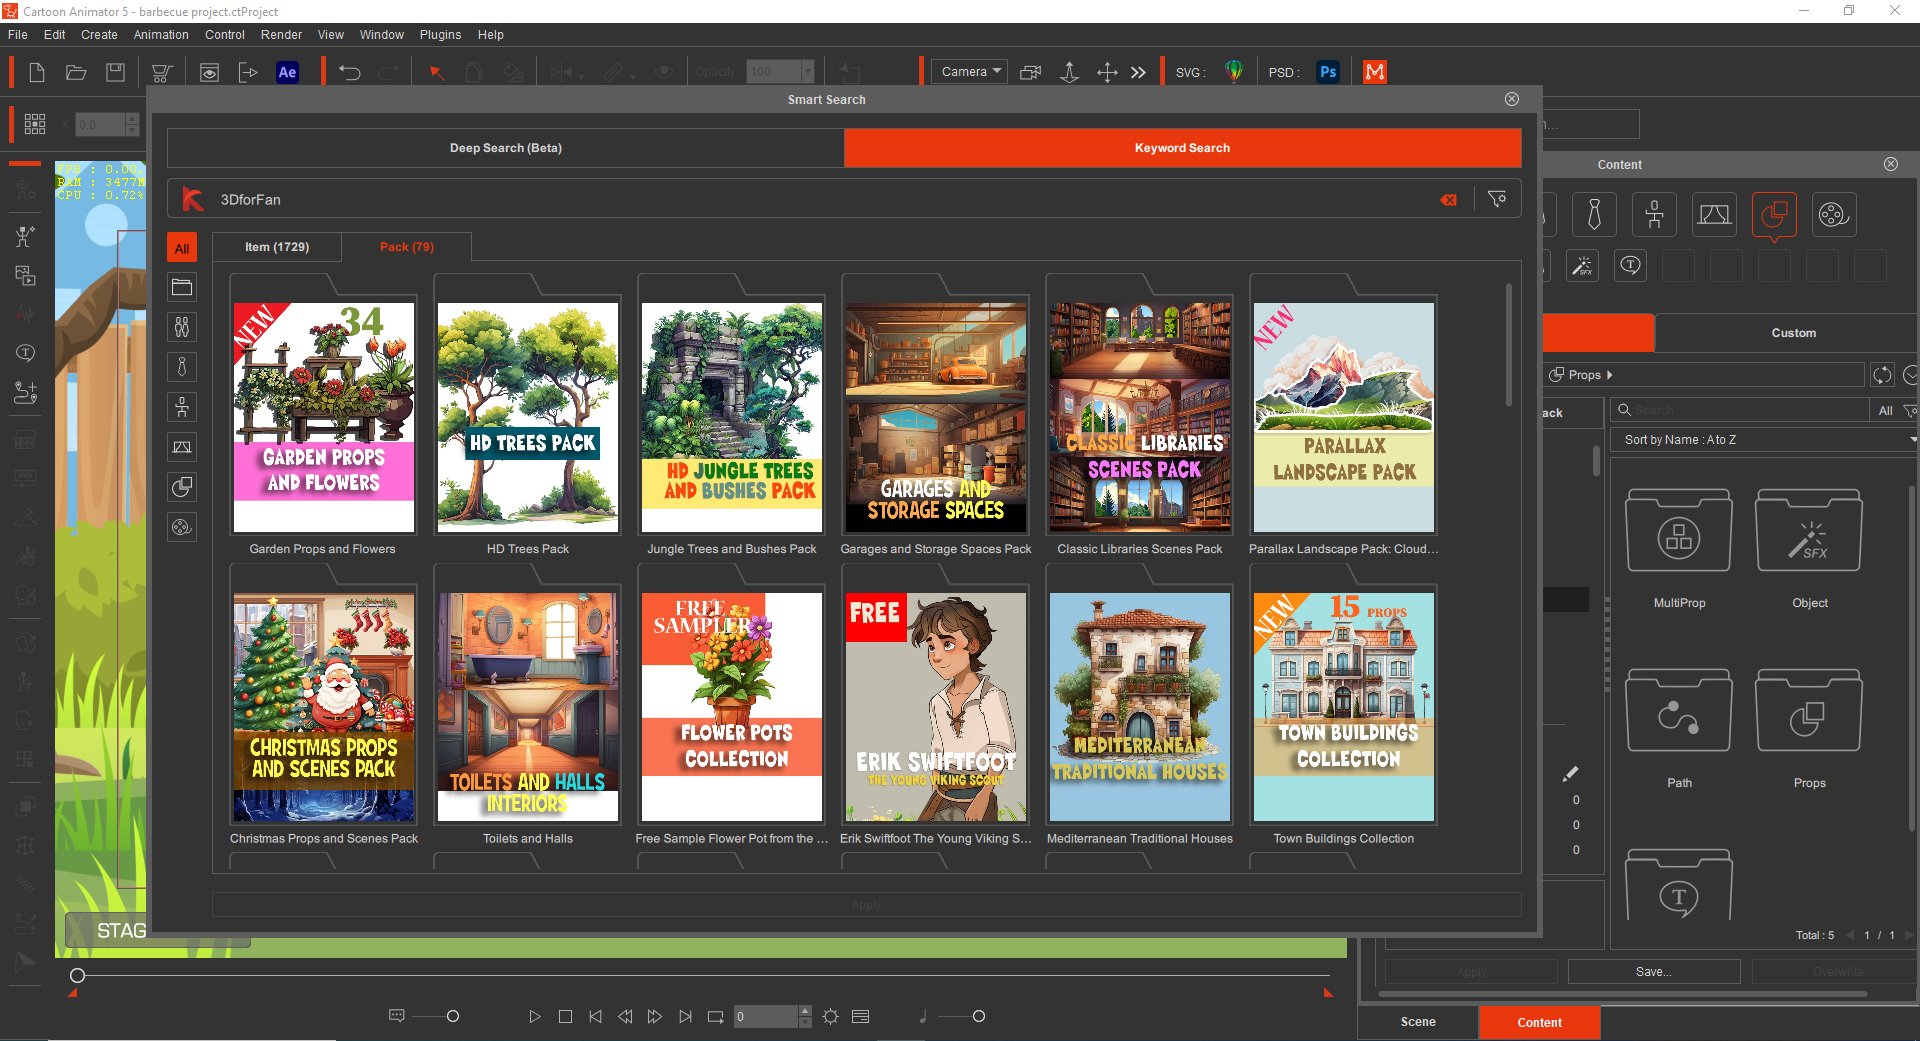Viewport: 1920px width, 1041px height.
Task: Expand more toolbar tools chevron
Action: (x=1138, y=72)
